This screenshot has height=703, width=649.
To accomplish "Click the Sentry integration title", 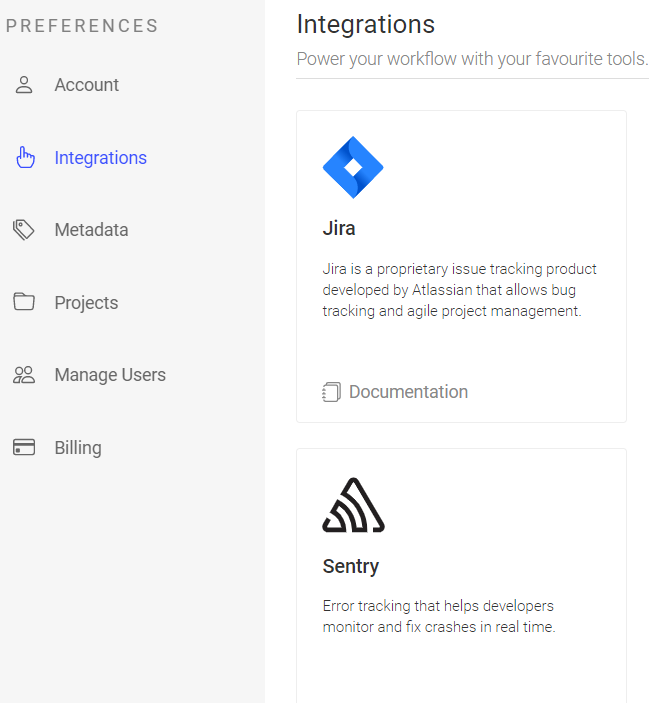I will [350, 566].
